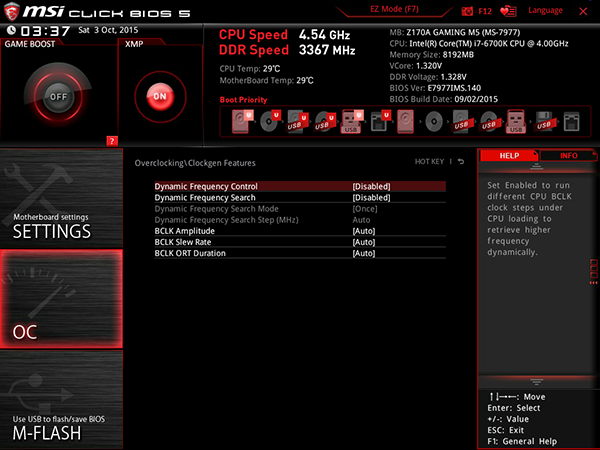
Task: Toggle the Game Boost OFF knob
Action: tap(58, 97)
